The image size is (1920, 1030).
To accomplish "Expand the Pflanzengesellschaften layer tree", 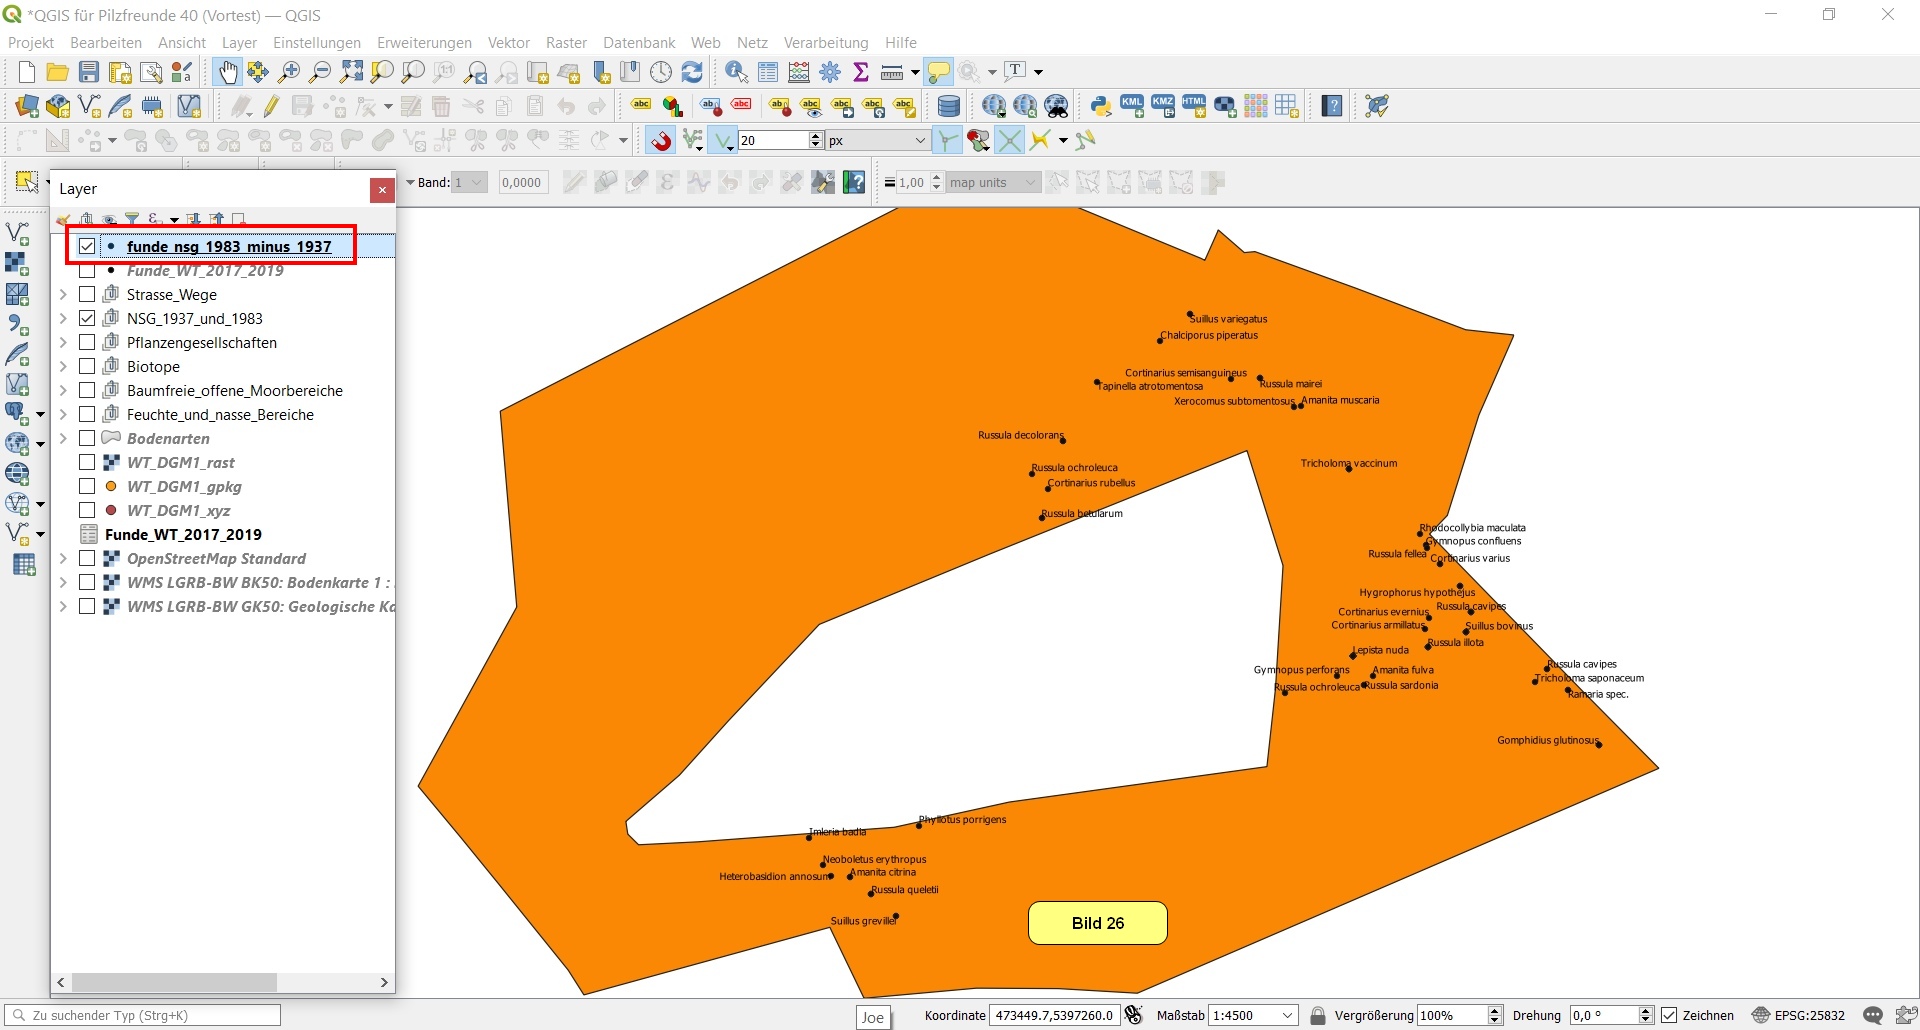I will (63, 343).
